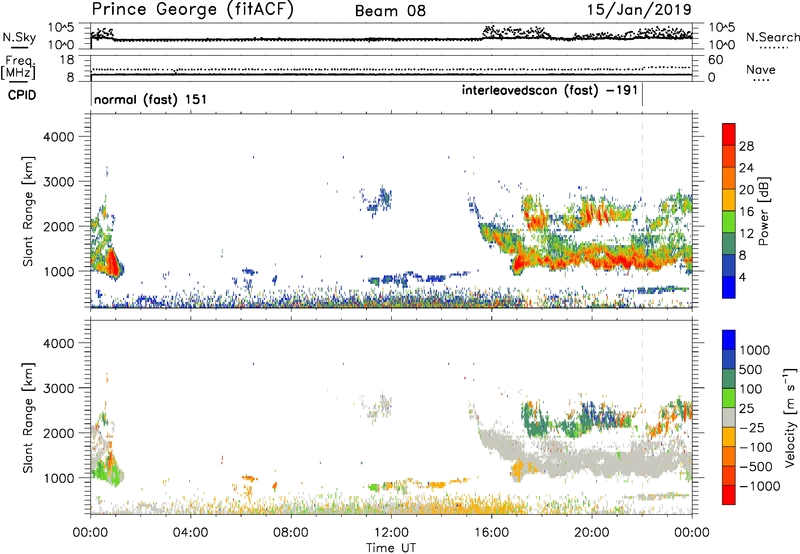Click the gray segment of the Velocity color bar
This screenshot has width=800, height=554.
click(x=729, y=418)
